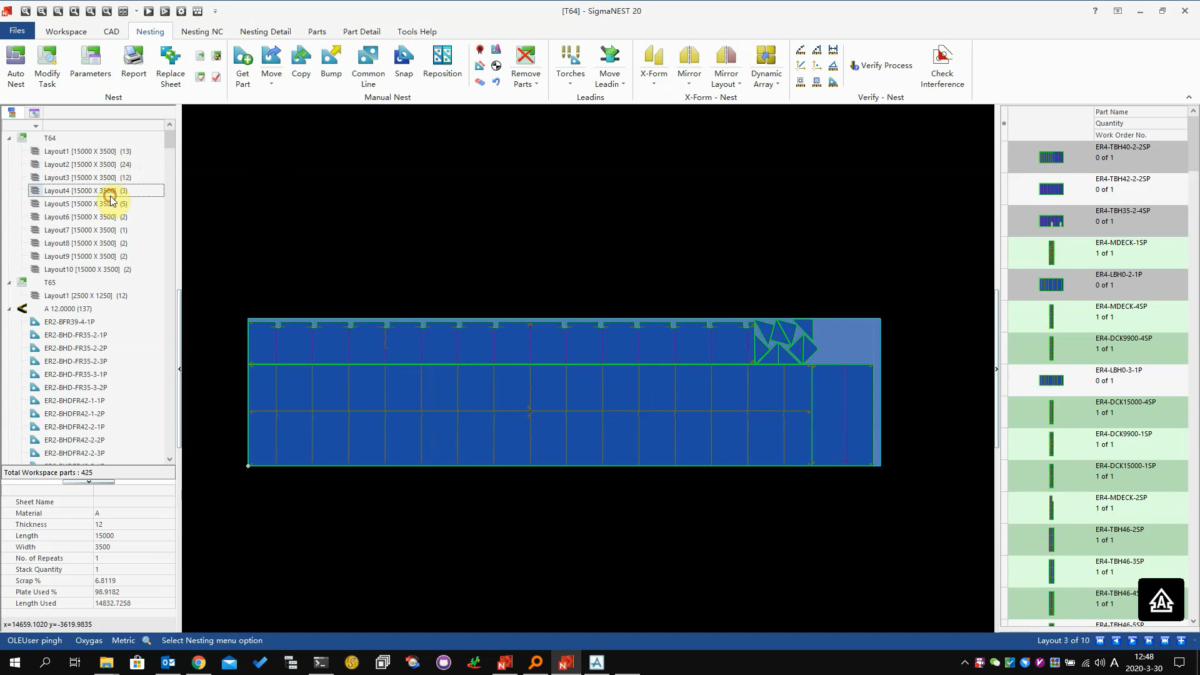Open the Part Detail ribbon tab
Screen dimensions: 1200x675
(x=361, y=31)
